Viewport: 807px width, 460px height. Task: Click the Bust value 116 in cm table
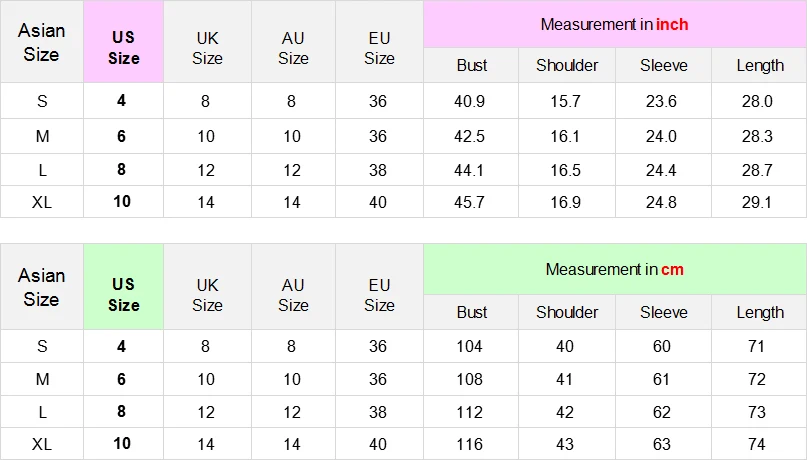pyautogui.click(x=470, y=444)
